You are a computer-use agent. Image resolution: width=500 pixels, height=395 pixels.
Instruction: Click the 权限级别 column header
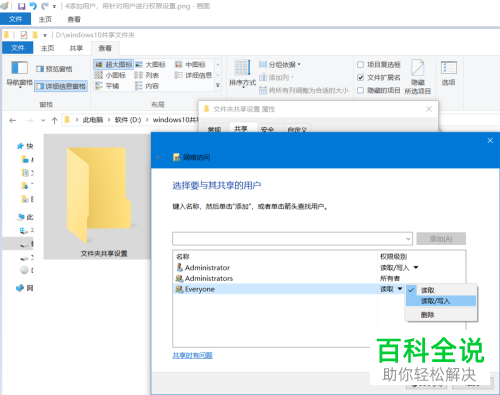[x=393, y=256]
